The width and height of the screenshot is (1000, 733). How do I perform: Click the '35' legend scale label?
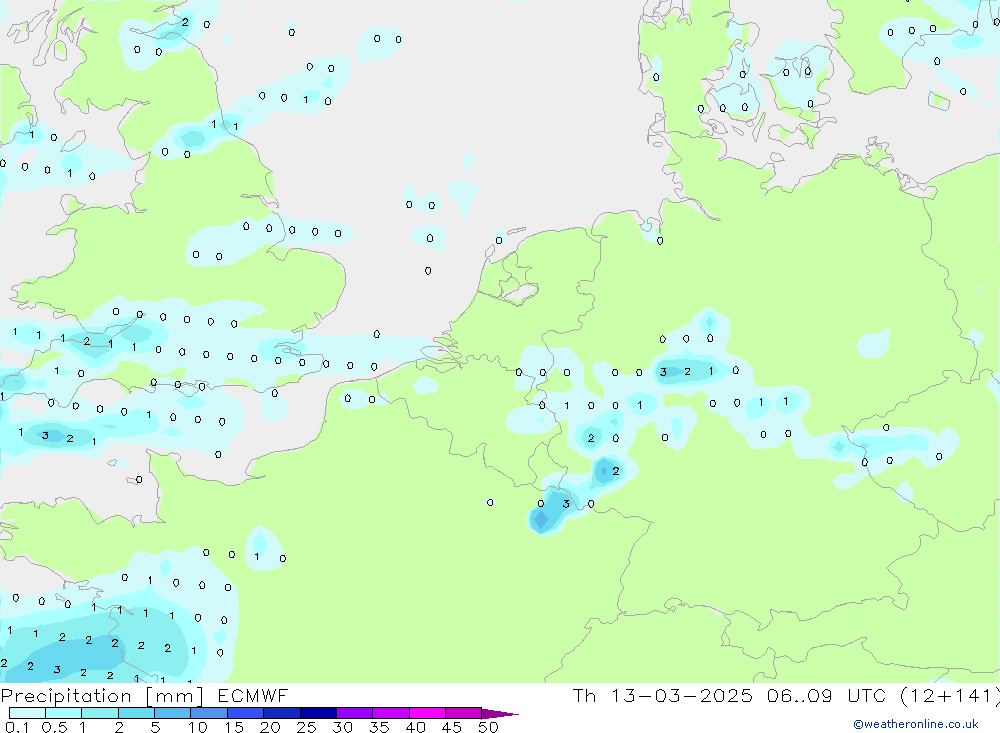point(379,727)
